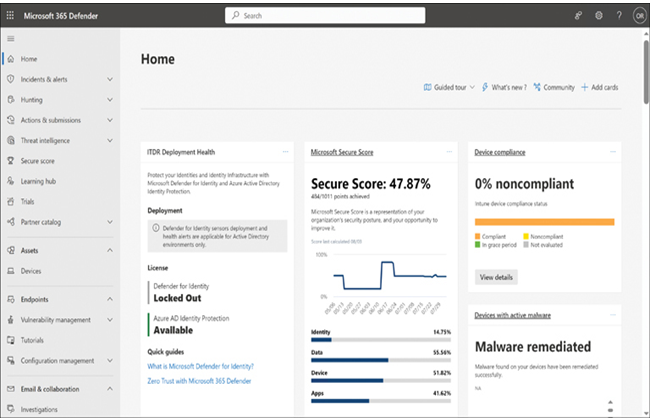Open Microsoft Secure Score card title link
The width and height of the screenshot is (652, 420).
[x=342, y=152]
